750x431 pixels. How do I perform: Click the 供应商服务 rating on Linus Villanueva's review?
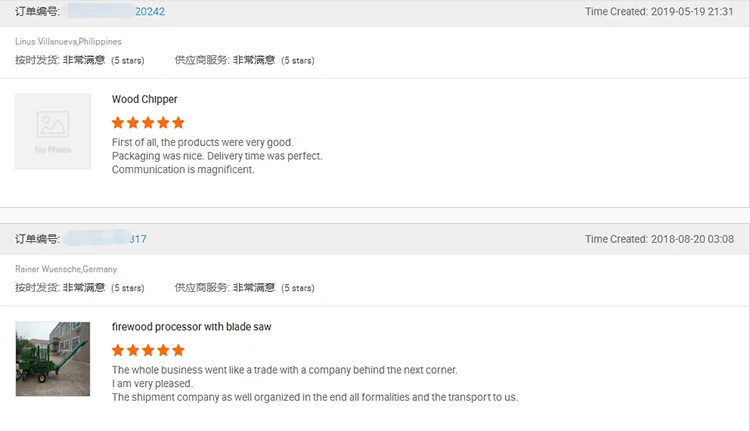245,61
